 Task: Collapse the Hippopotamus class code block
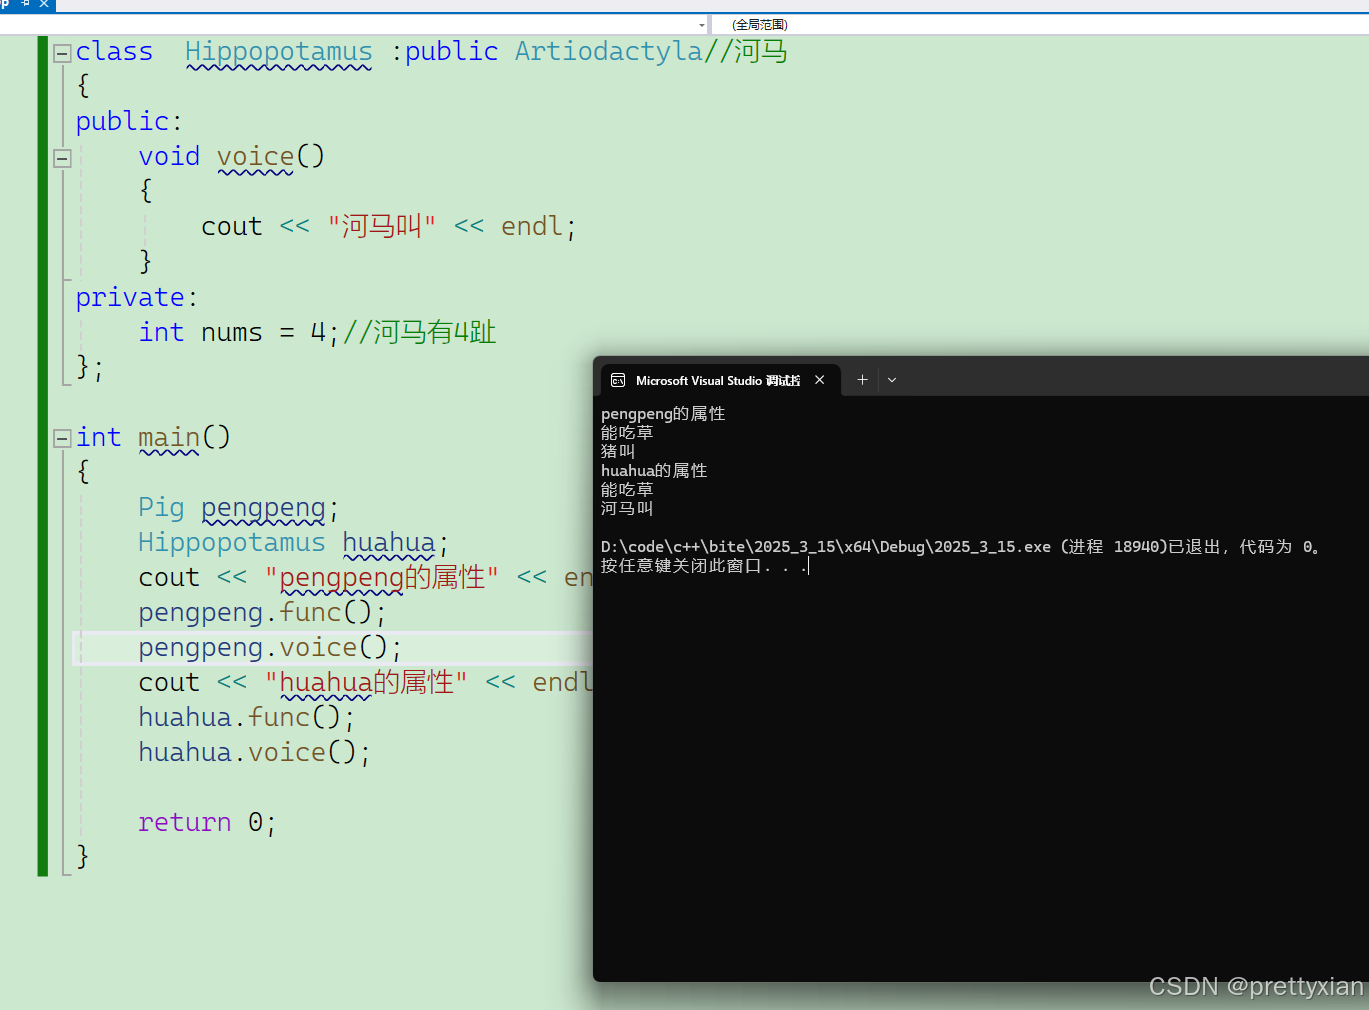coord(62,54)
